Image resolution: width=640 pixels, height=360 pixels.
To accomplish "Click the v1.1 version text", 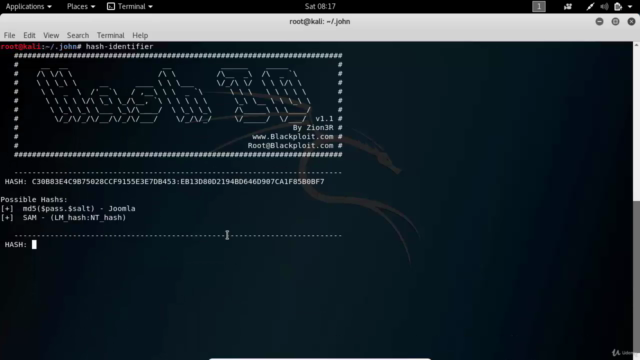I will 324,119.
